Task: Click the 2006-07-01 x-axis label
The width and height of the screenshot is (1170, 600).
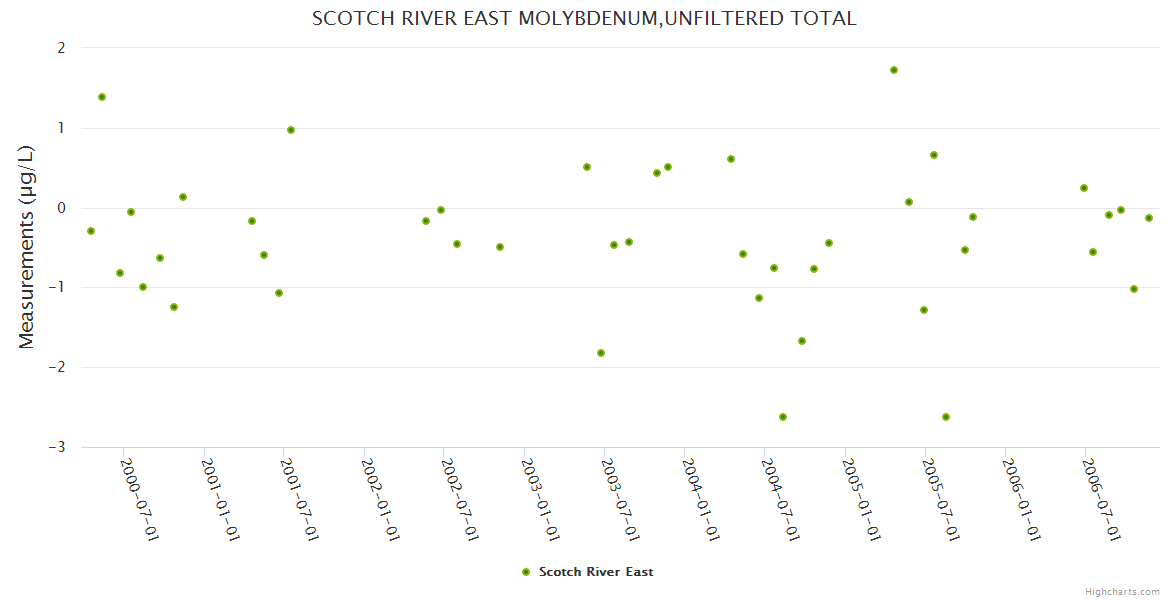Action: [1102, 499]
